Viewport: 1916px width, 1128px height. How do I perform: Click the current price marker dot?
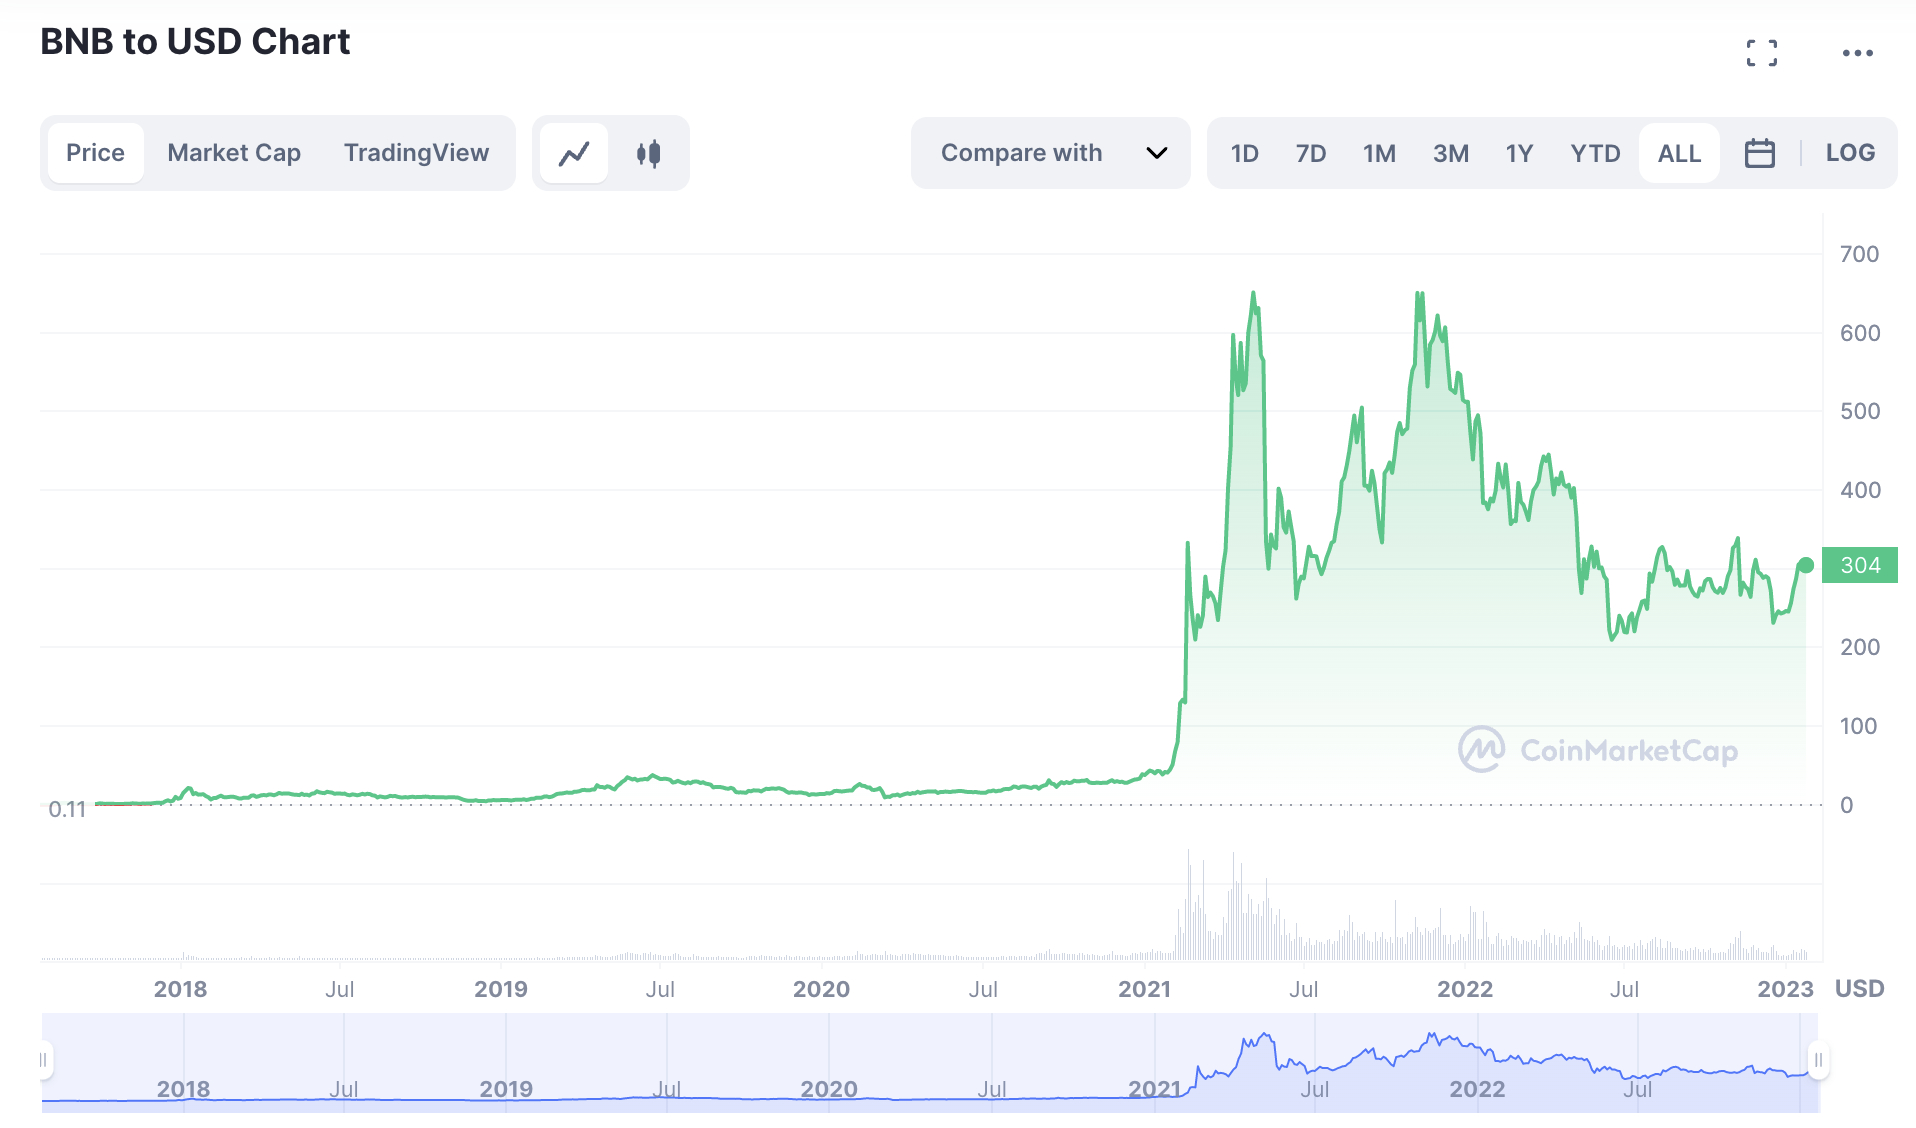(x=1806, y=565)
